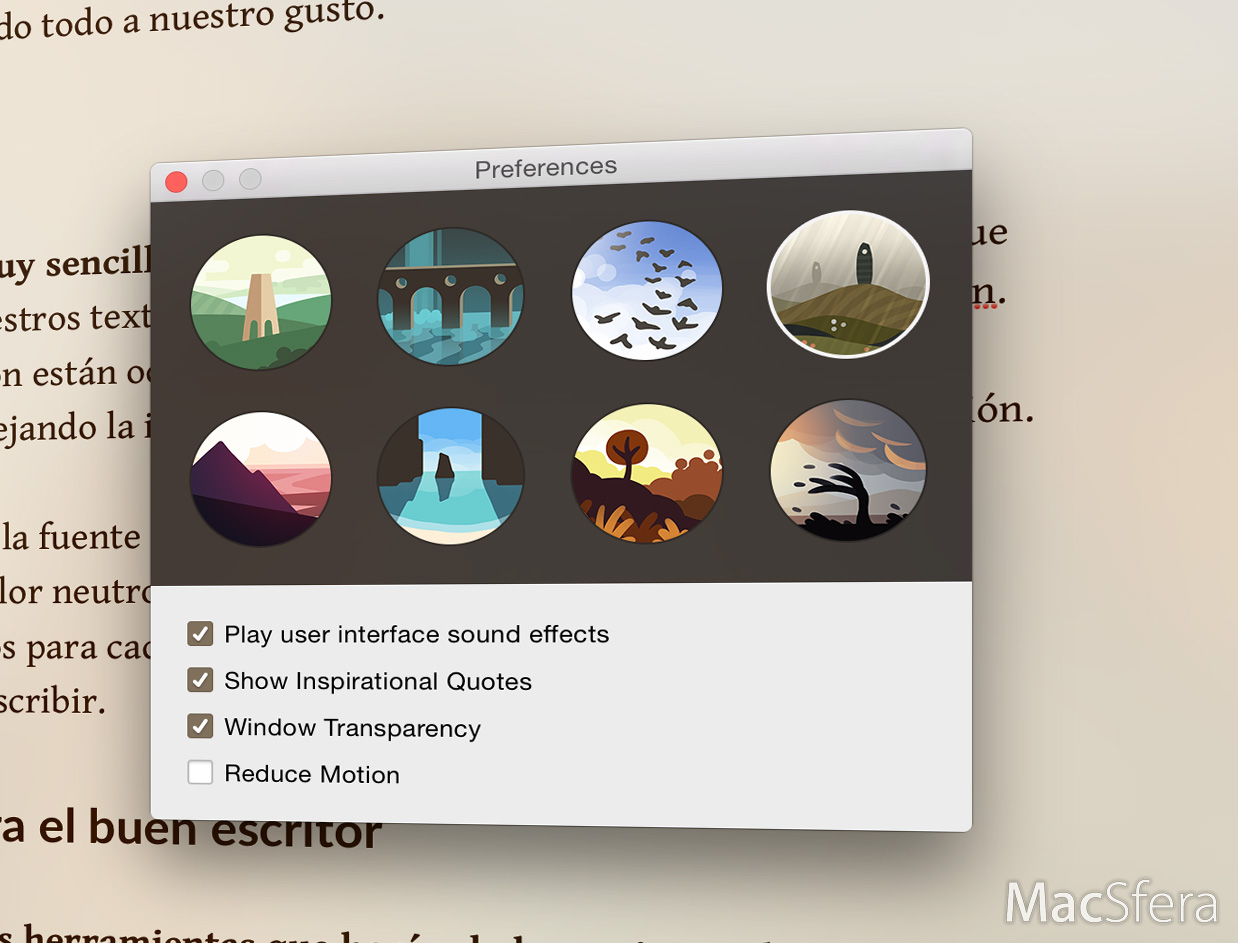
Task: Click the Preferences title bar text
Action: click(x=546, y=168)
